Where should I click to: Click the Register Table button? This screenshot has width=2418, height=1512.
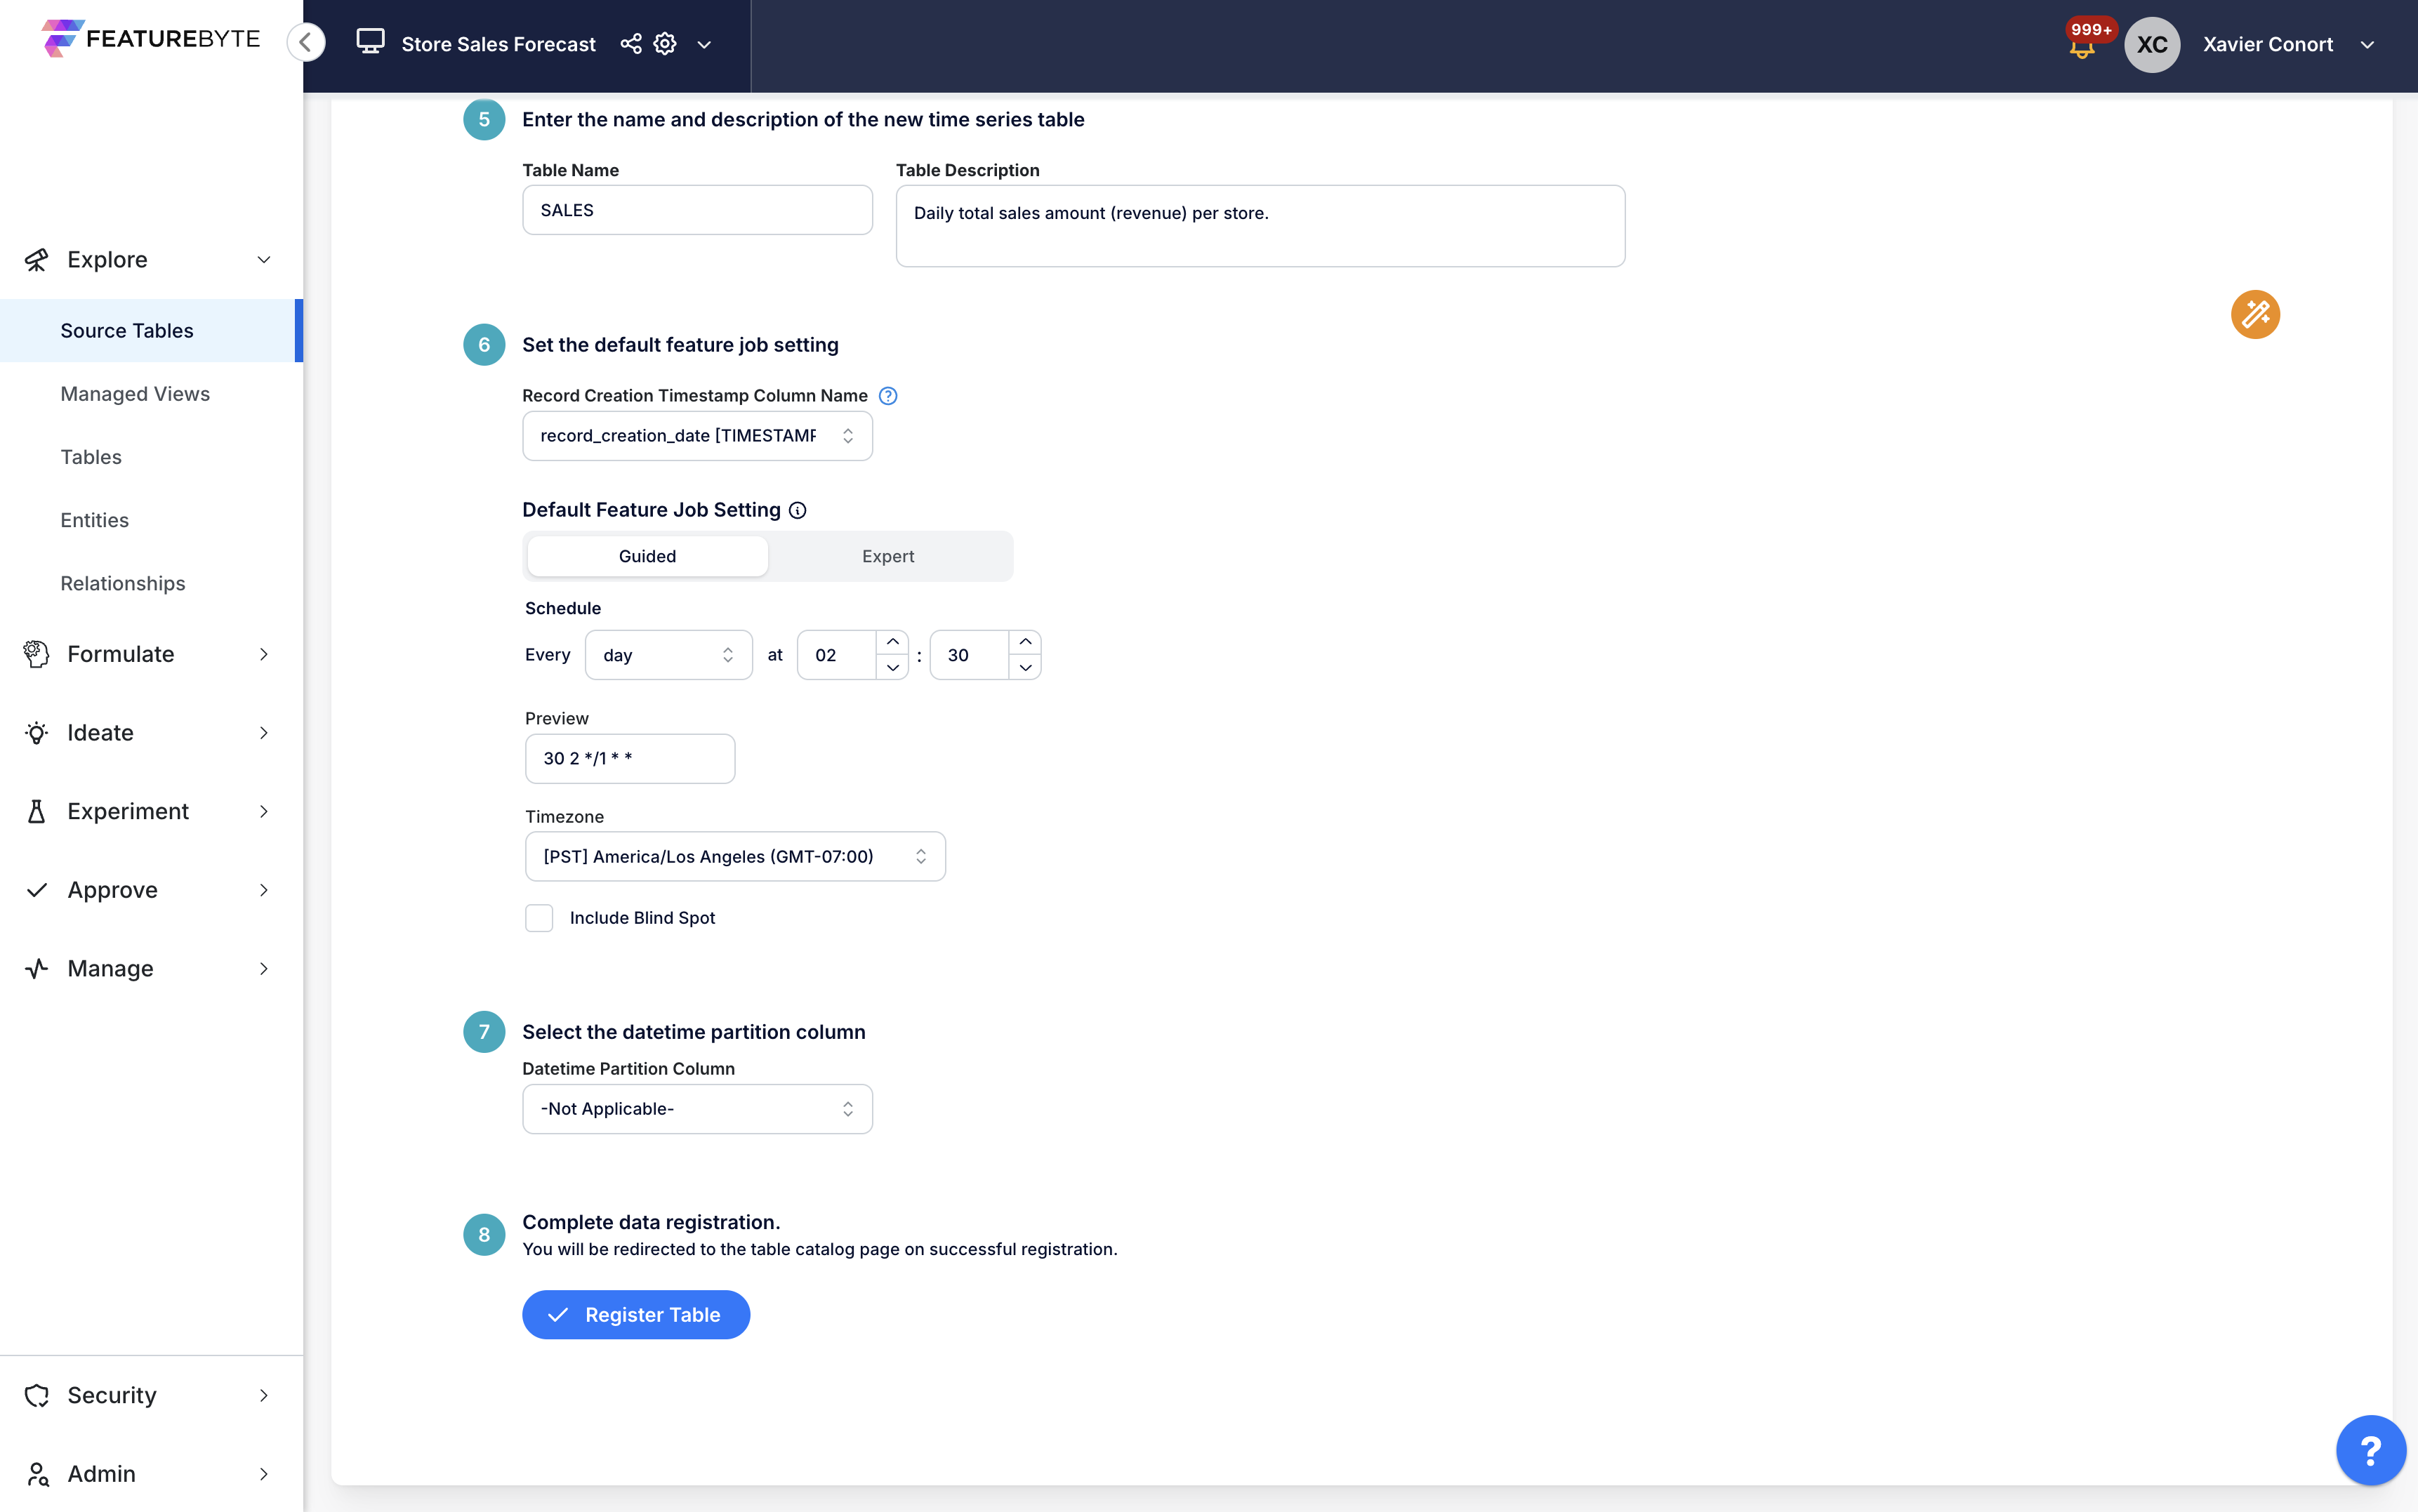tap(636, 1314)
